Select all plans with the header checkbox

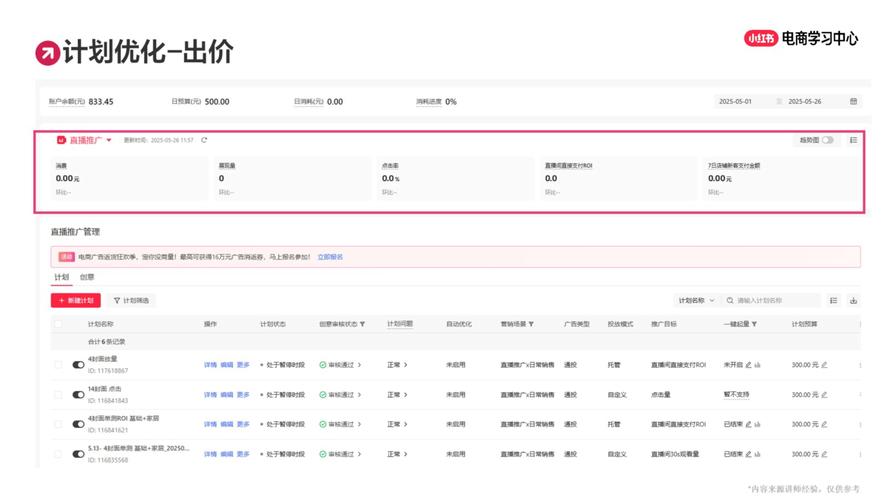pos(58,324)
